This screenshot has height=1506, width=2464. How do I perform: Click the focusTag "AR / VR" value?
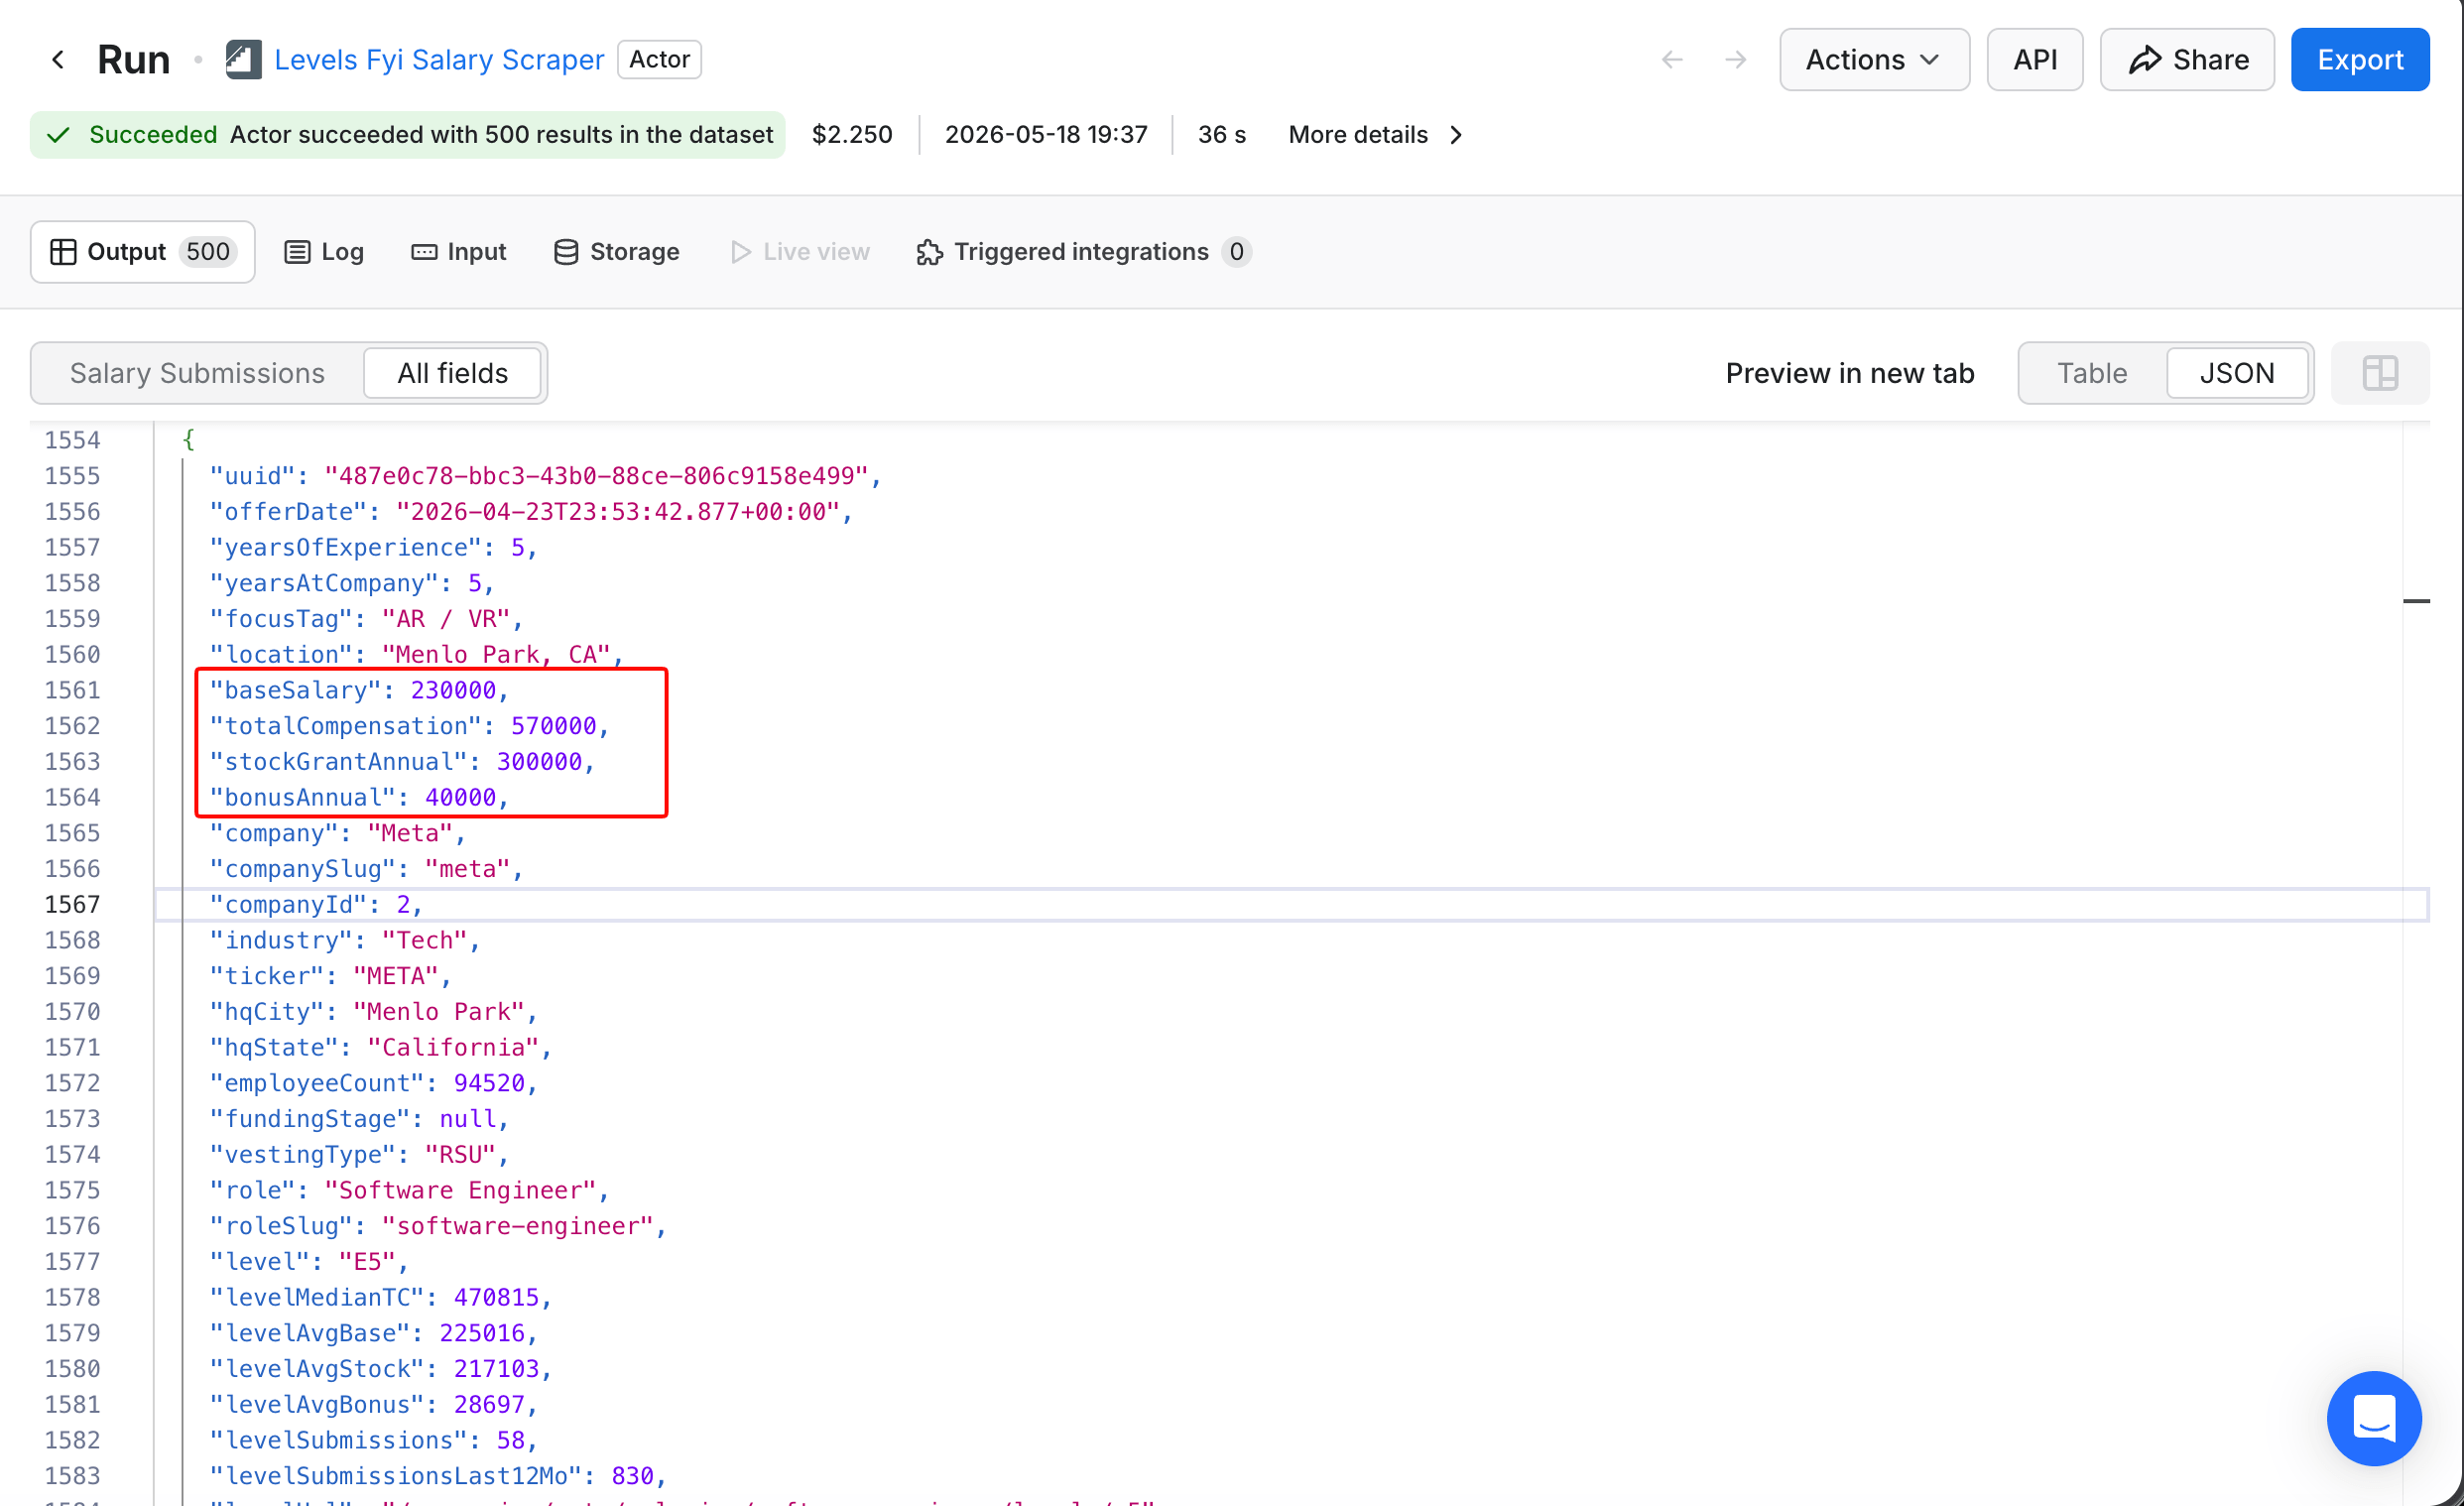[446, 619]
